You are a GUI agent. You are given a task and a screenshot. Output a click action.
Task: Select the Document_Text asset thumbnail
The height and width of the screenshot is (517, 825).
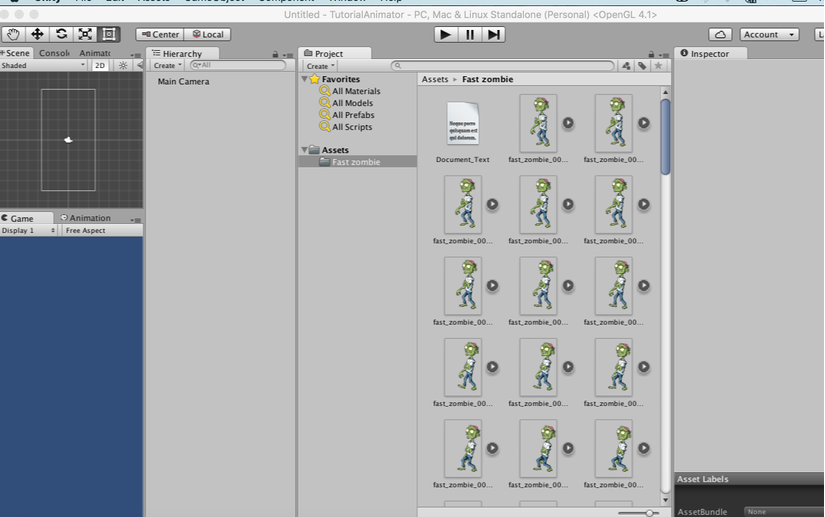pos(462,125)
